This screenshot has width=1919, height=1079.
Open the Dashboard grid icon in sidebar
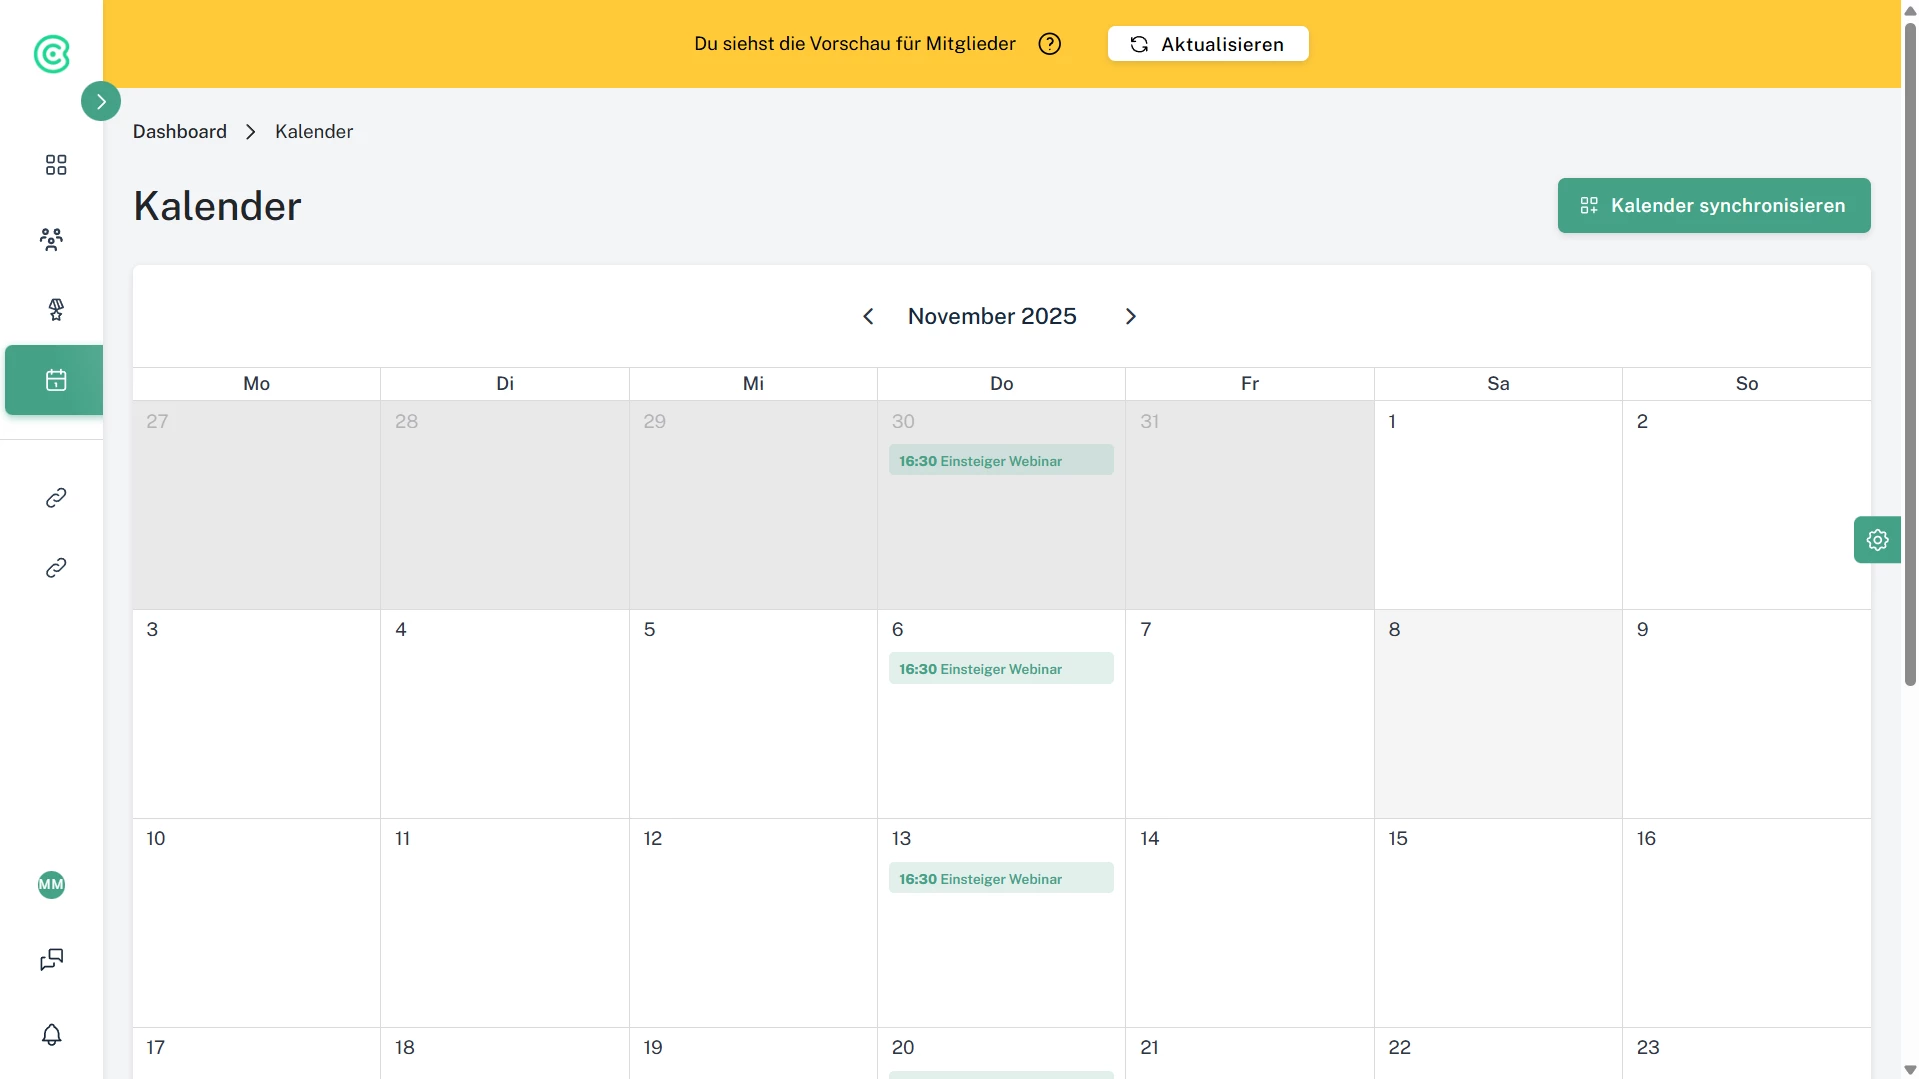pos(55,164)
